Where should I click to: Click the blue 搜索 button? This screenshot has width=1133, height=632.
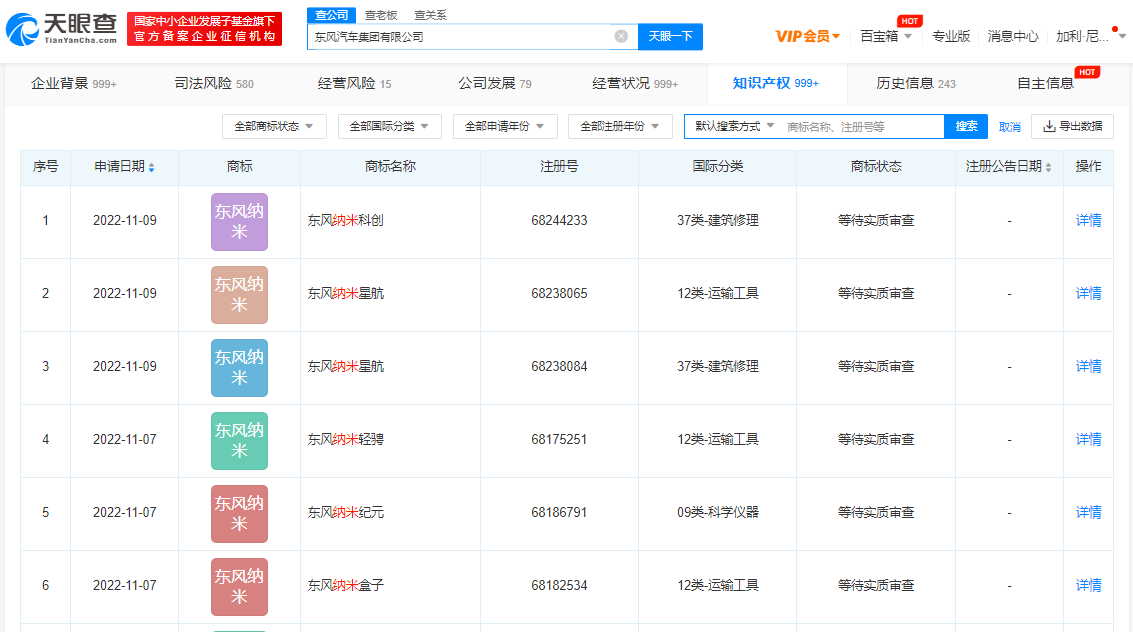point(964,126)
